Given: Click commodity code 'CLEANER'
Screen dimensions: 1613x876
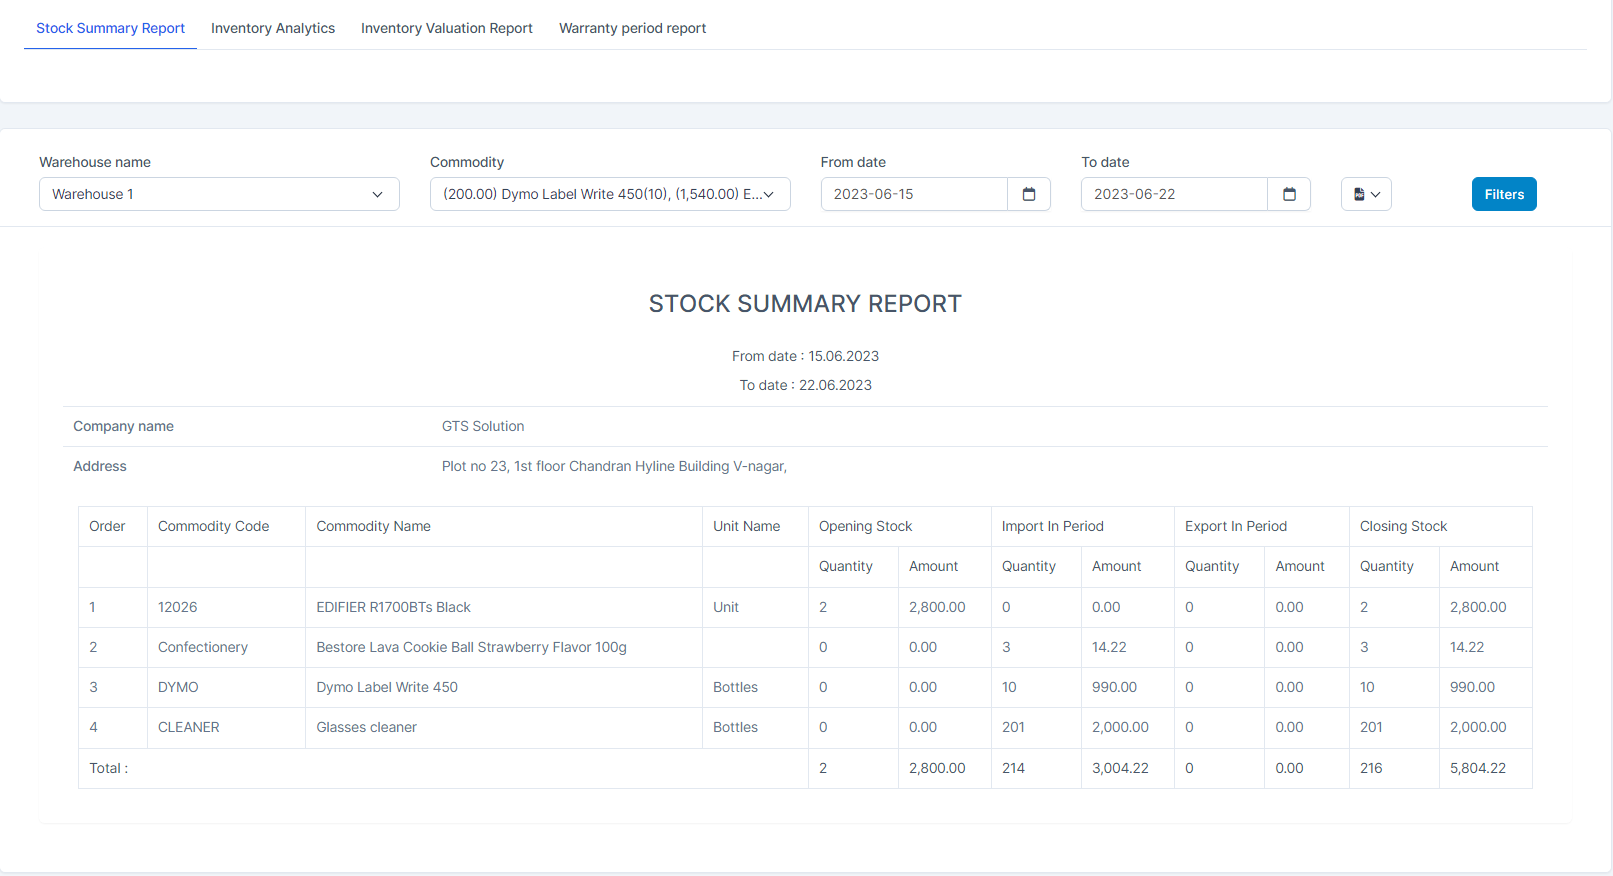Looking at the screenshot, I should [189, 727].
